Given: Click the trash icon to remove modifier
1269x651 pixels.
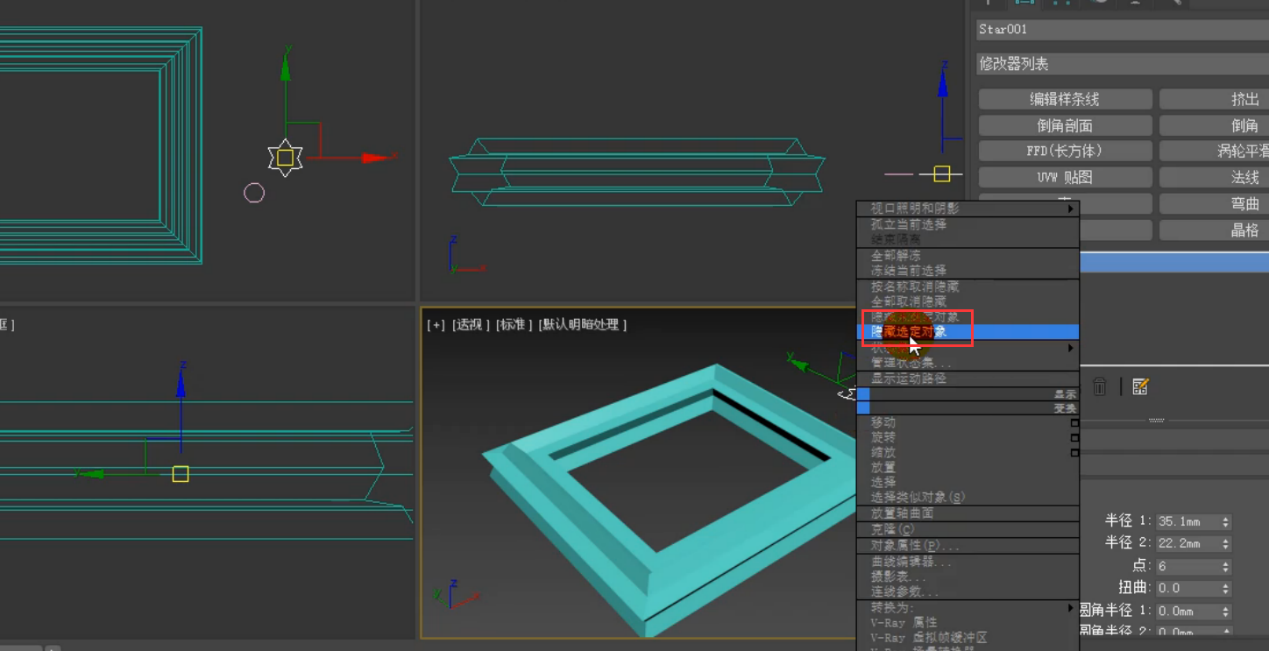Looking at the screenshot, I should (1099, 386).
